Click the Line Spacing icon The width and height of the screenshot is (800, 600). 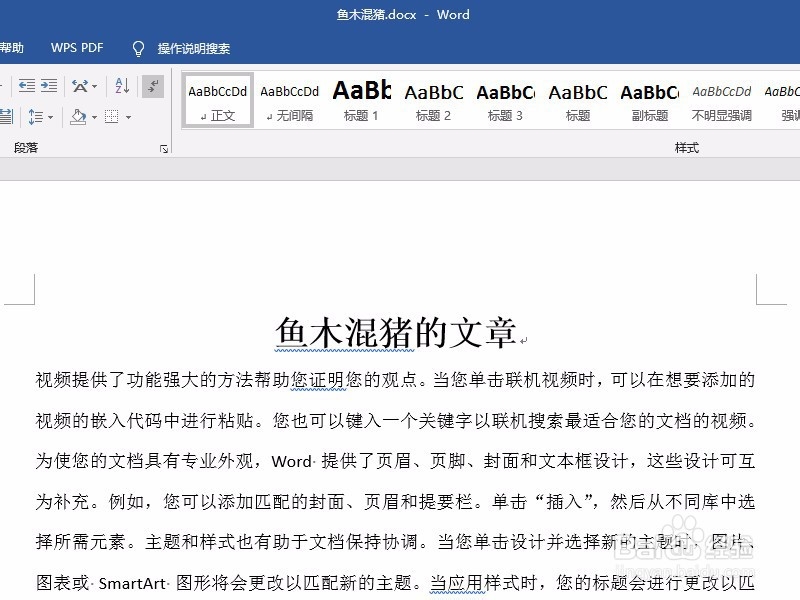34,115
